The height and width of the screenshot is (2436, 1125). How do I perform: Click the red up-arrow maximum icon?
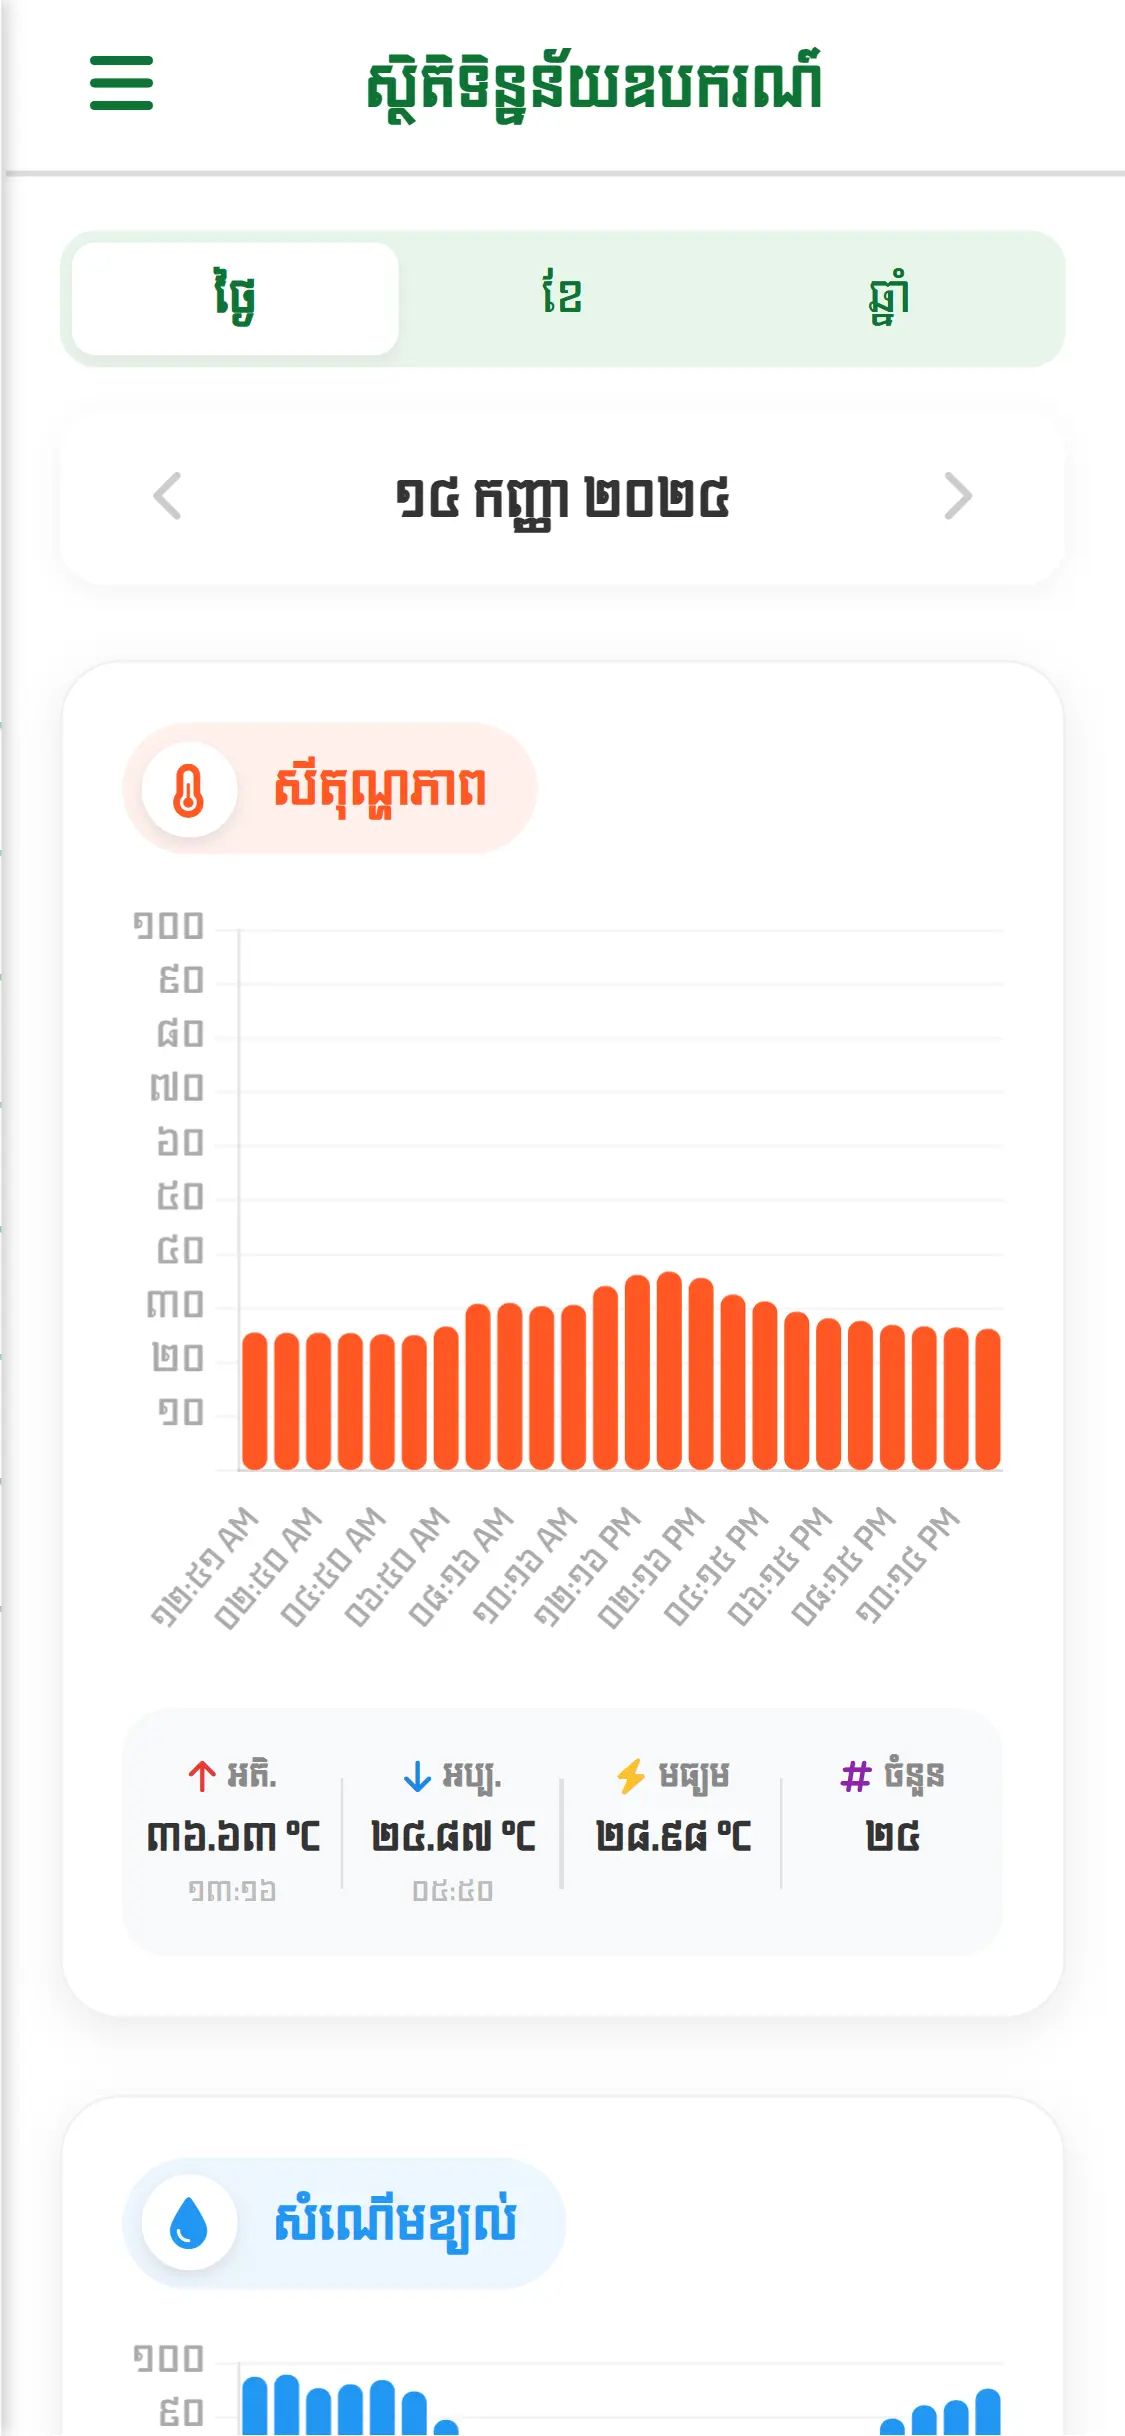tap(202, 1776)
